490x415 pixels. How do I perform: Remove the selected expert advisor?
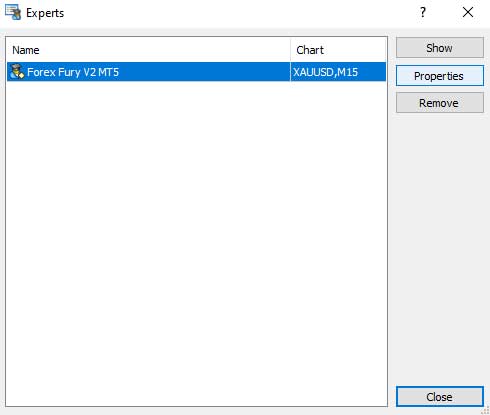440,103
